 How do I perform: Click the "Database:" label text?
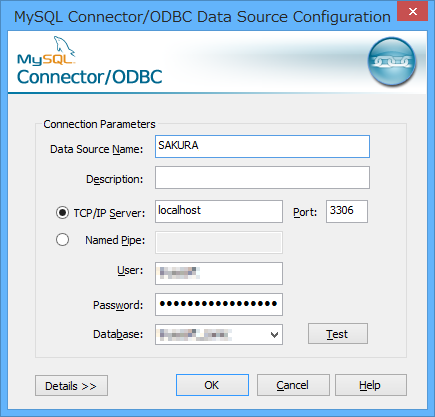click(x=118, y=334)
